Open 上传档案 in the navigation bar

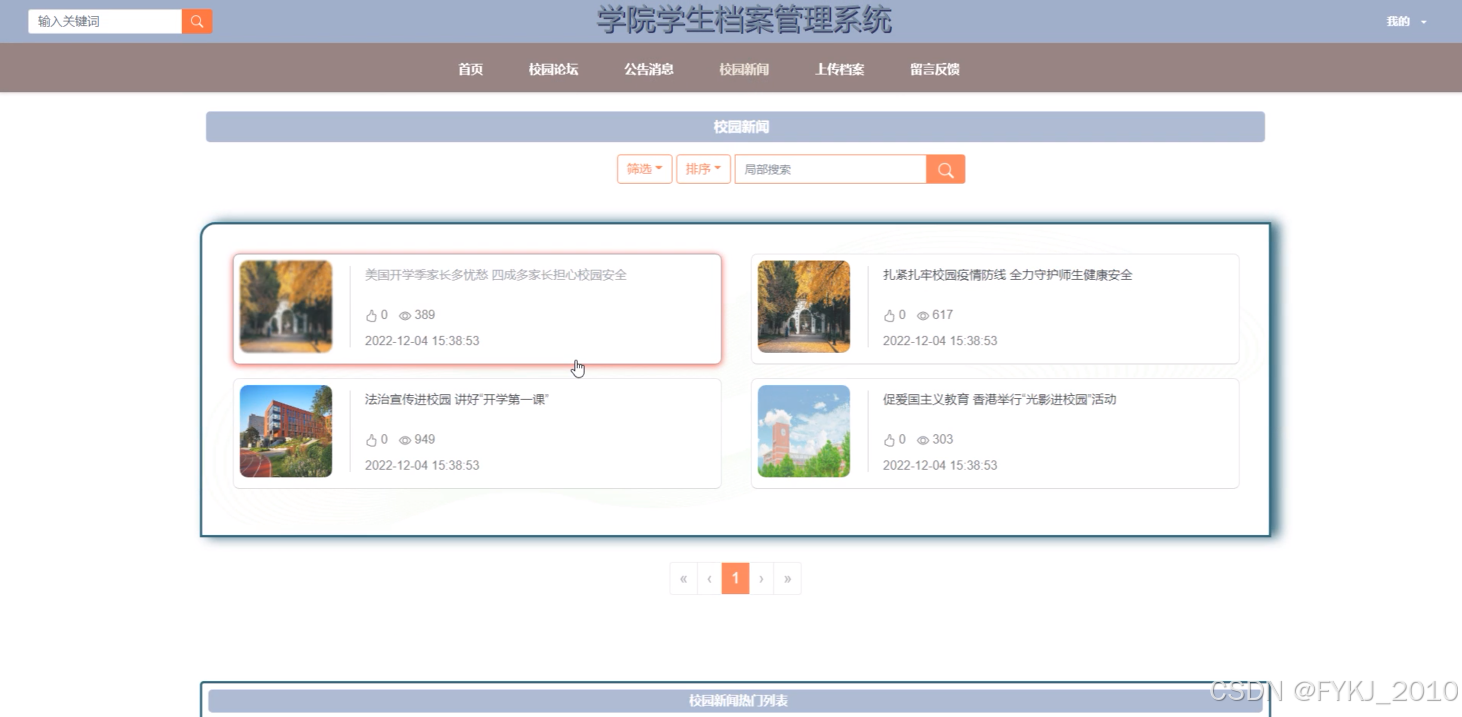[839, 69]
